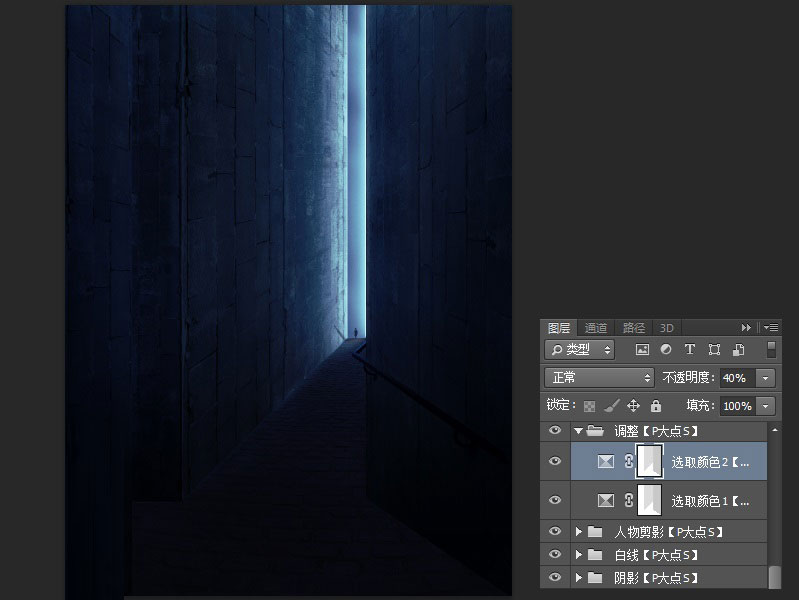Lock layer position (move icon)
799x600 pixels.
(x=633, y=406)
